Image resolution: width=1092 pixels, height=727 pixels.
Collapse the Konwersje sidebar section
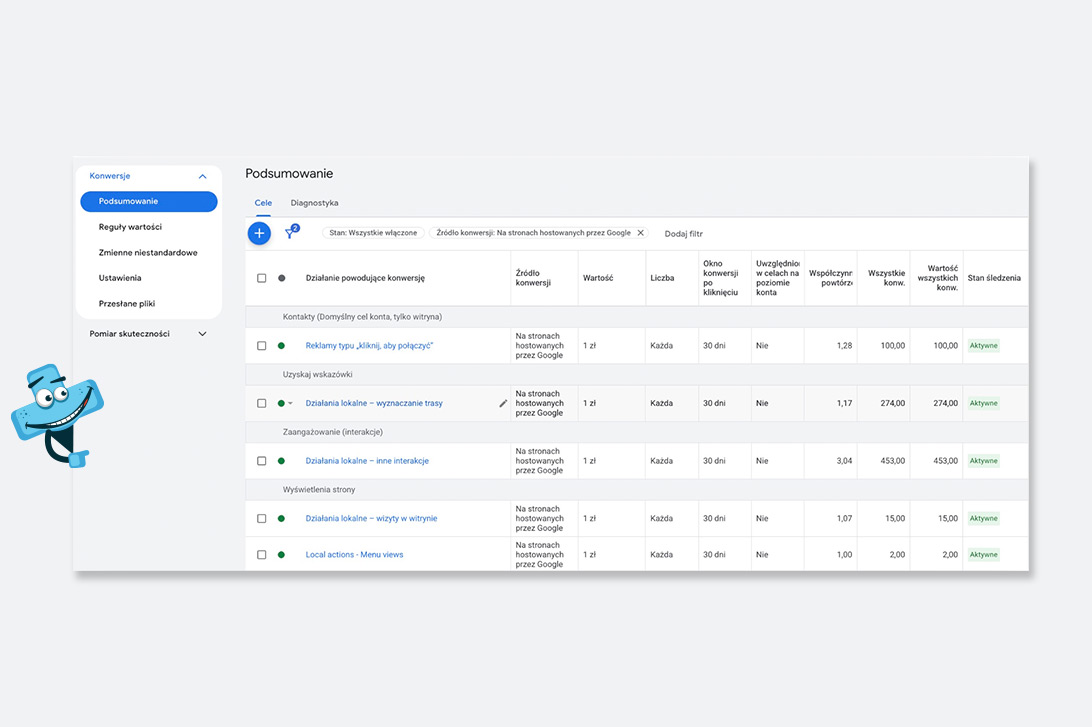coord(202,176)
